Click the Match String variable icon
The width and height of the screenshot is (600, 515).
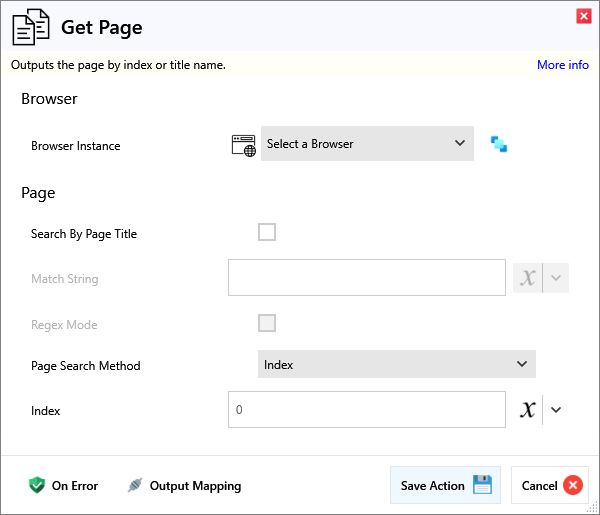click(x=527, y=278)
